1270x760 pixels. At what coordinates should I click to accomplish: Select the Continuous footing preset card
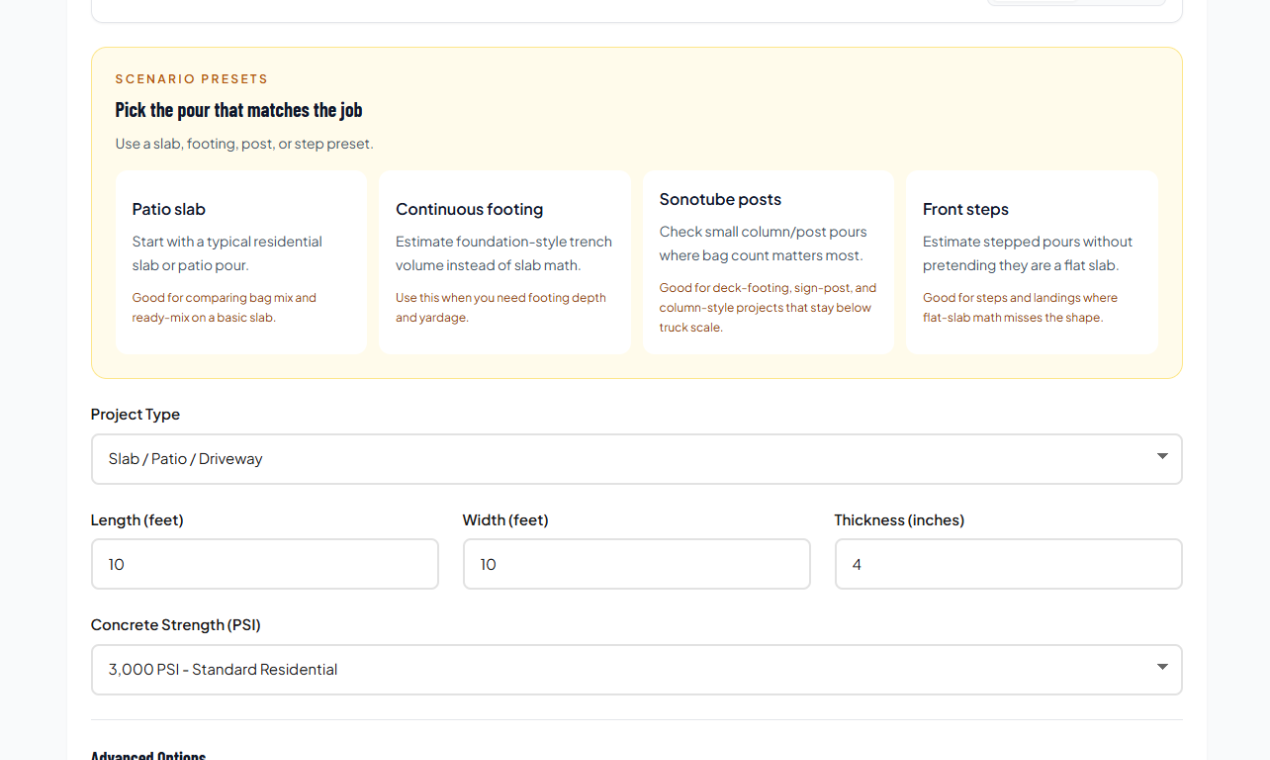504,261
